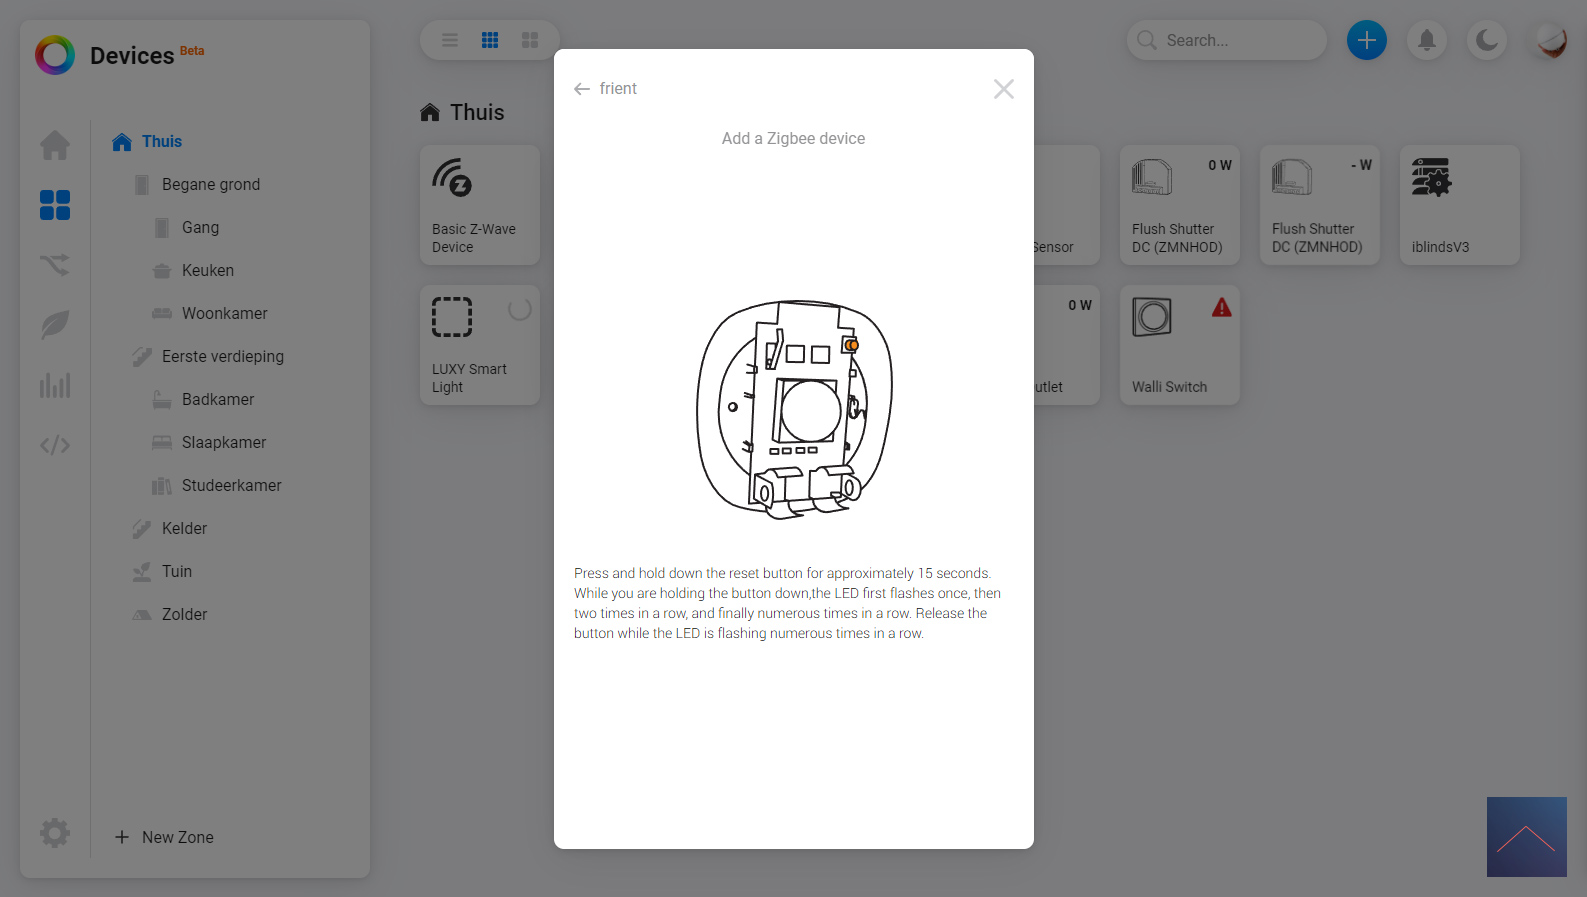Screen dimensions: 1587x897
Task: Switch to large grid view layout
Action: (530, 40)
